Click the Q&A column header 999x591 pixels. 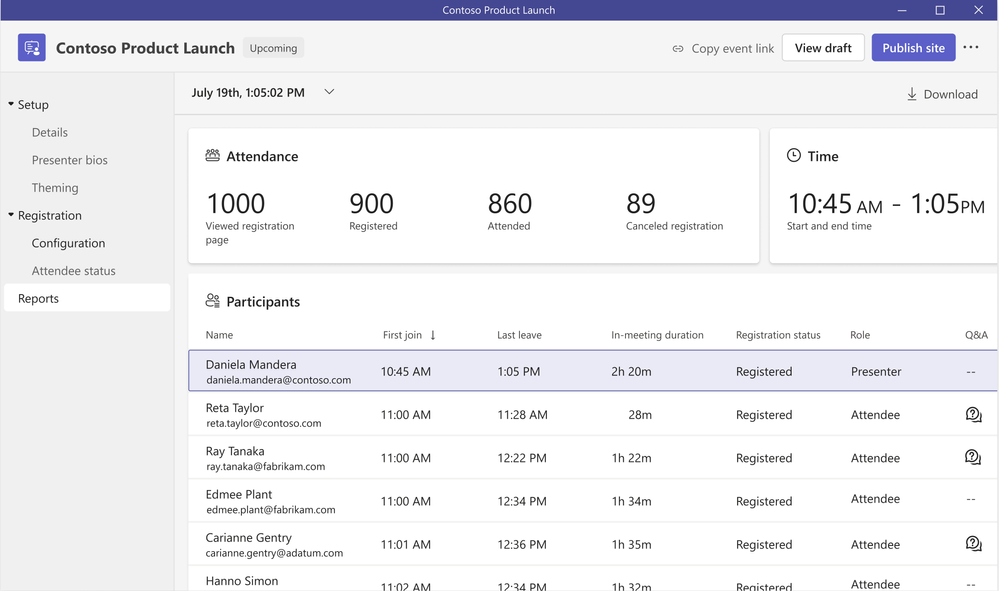[x=976, y=335]
